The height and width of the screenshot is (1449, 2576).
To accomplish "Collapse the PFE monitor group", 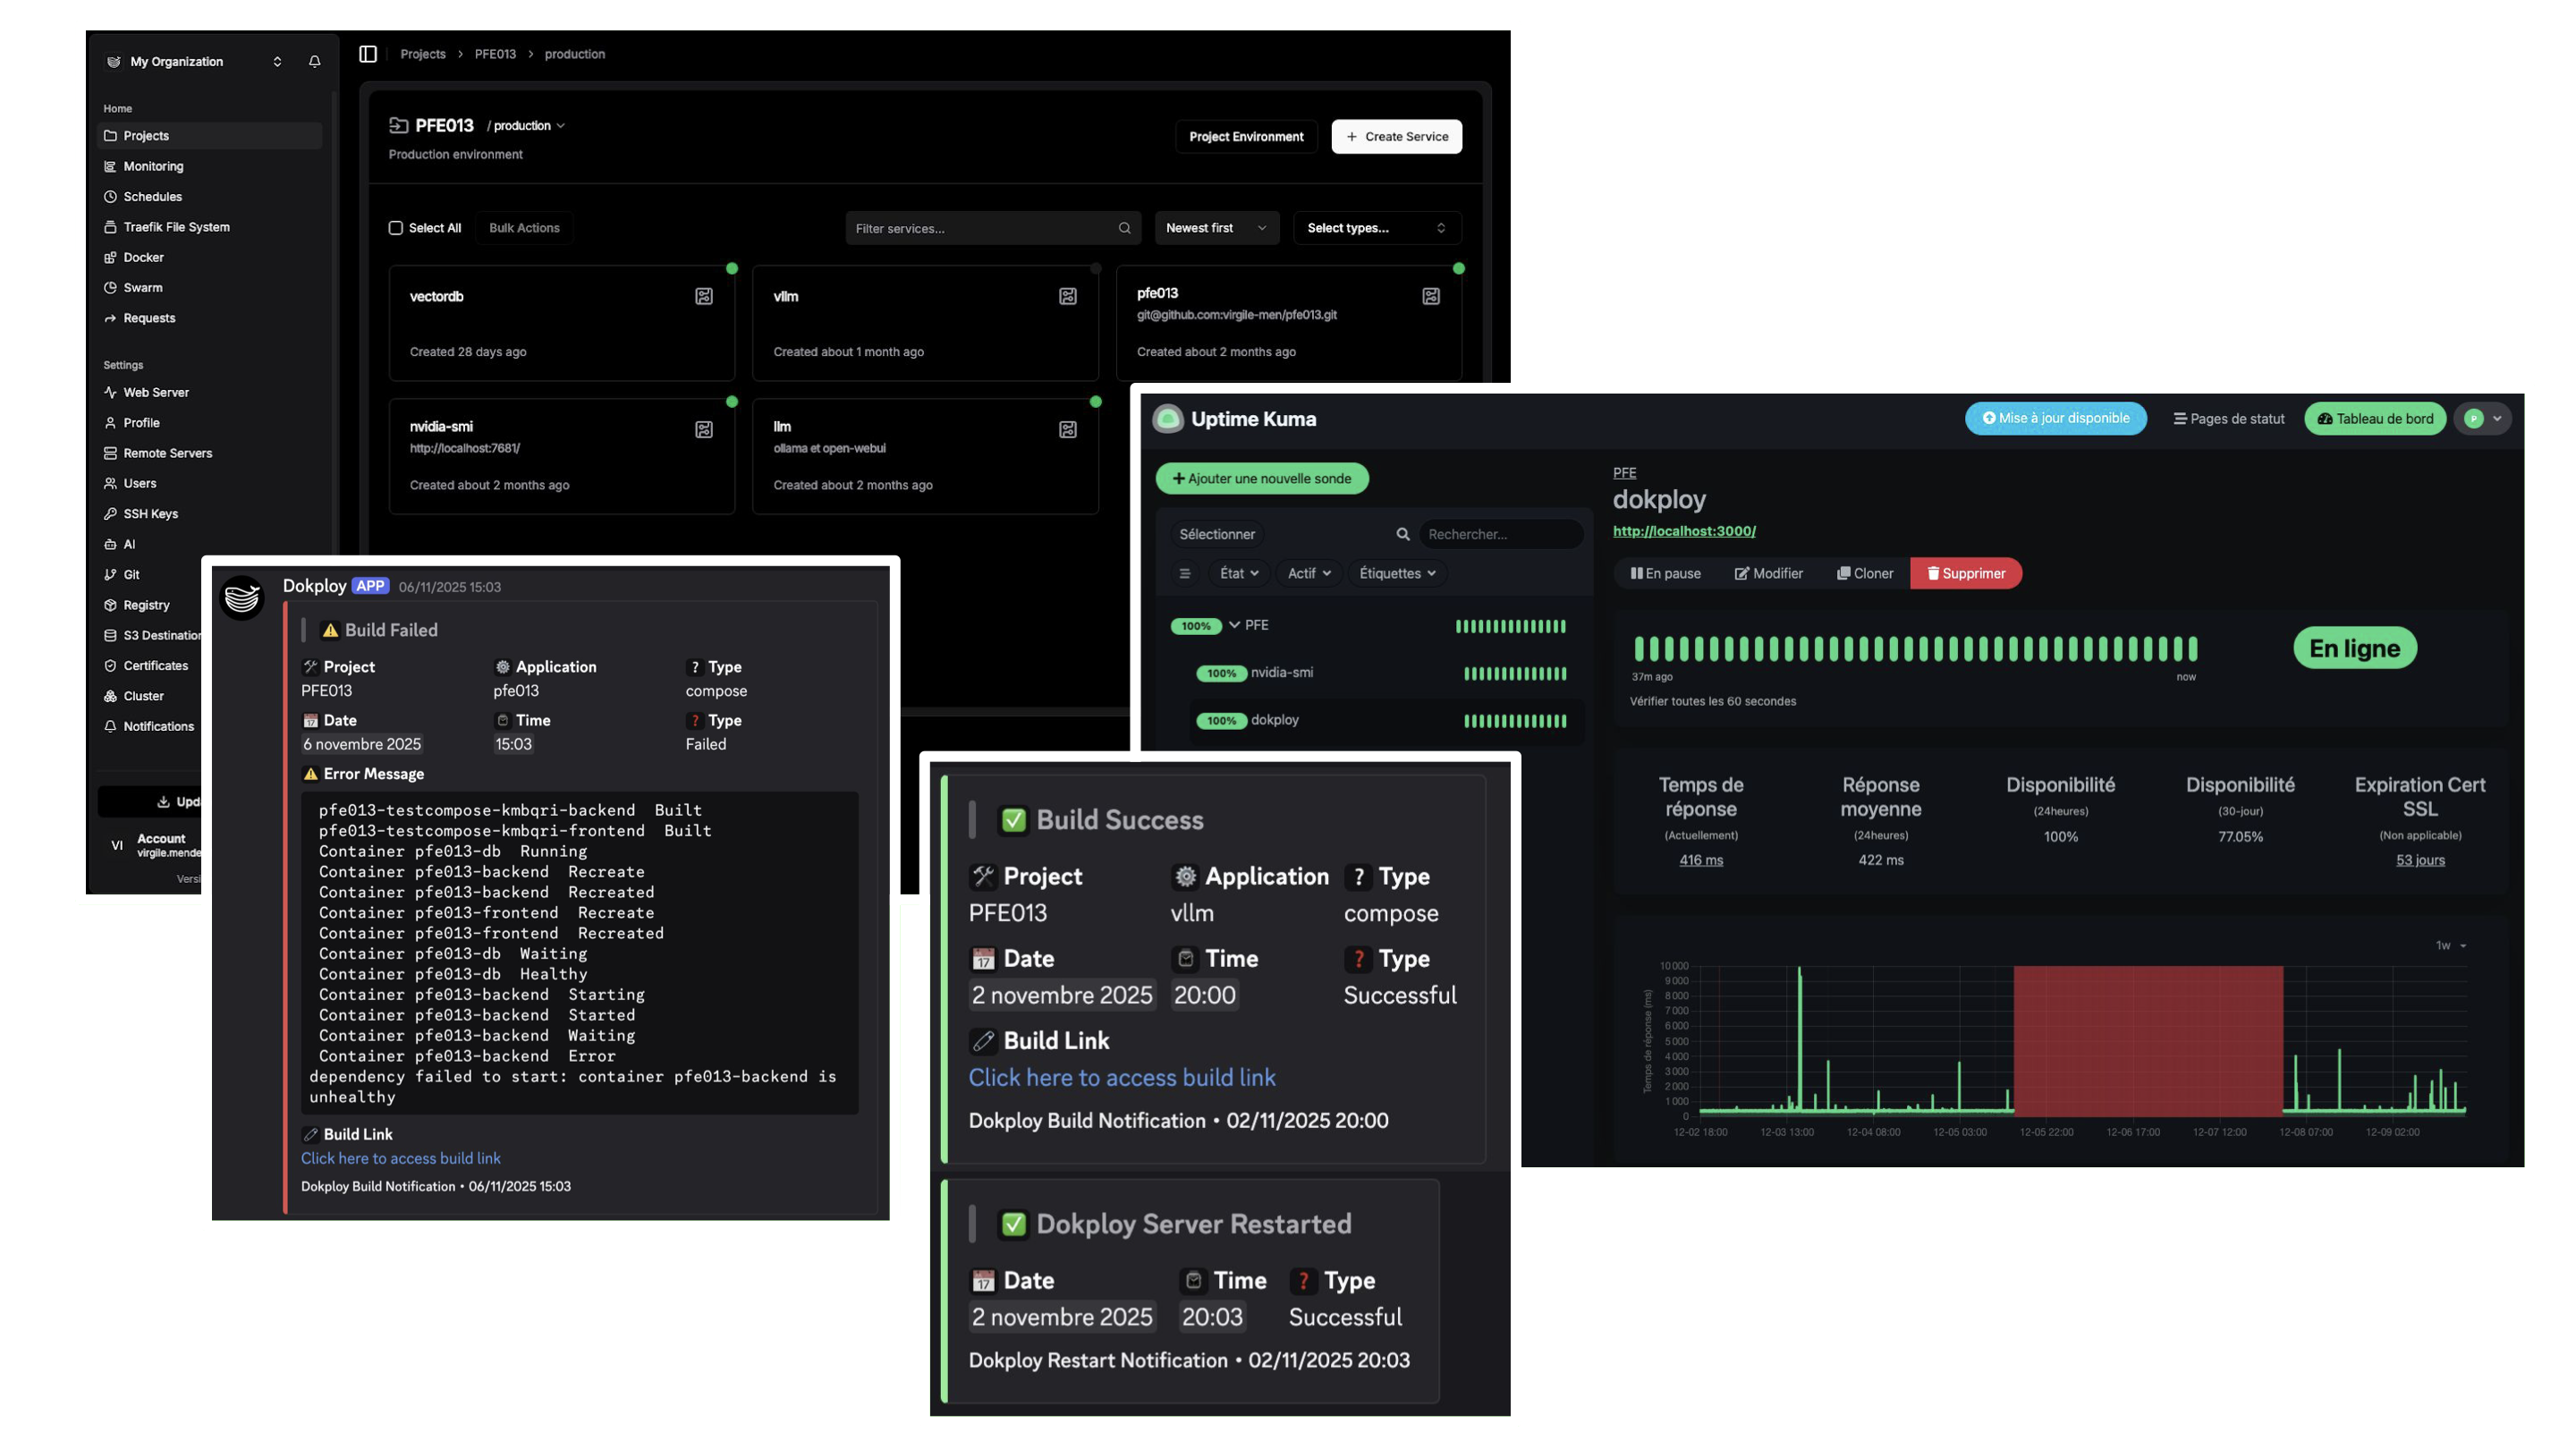I will click(x=1235, y=625).
